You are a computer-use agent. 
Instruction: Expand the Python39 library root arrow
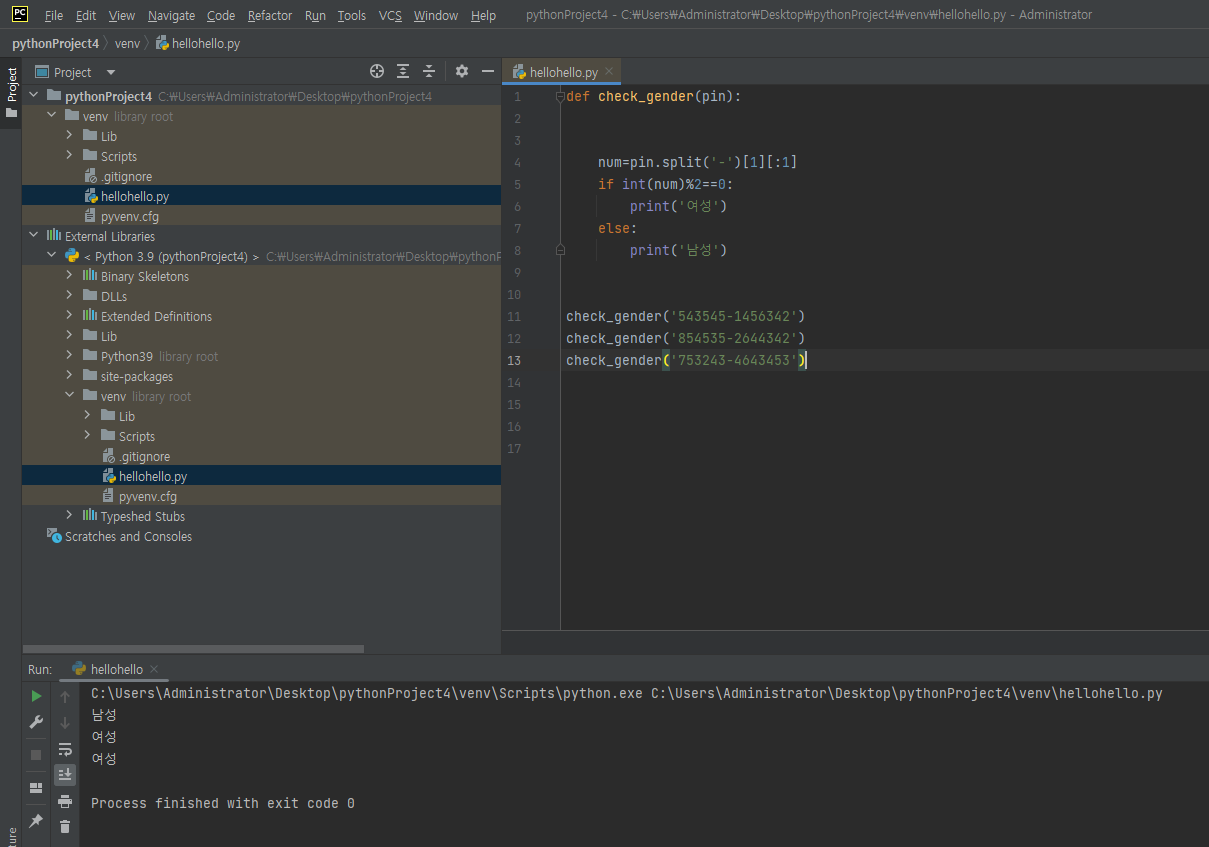click(x=69, y=356)
